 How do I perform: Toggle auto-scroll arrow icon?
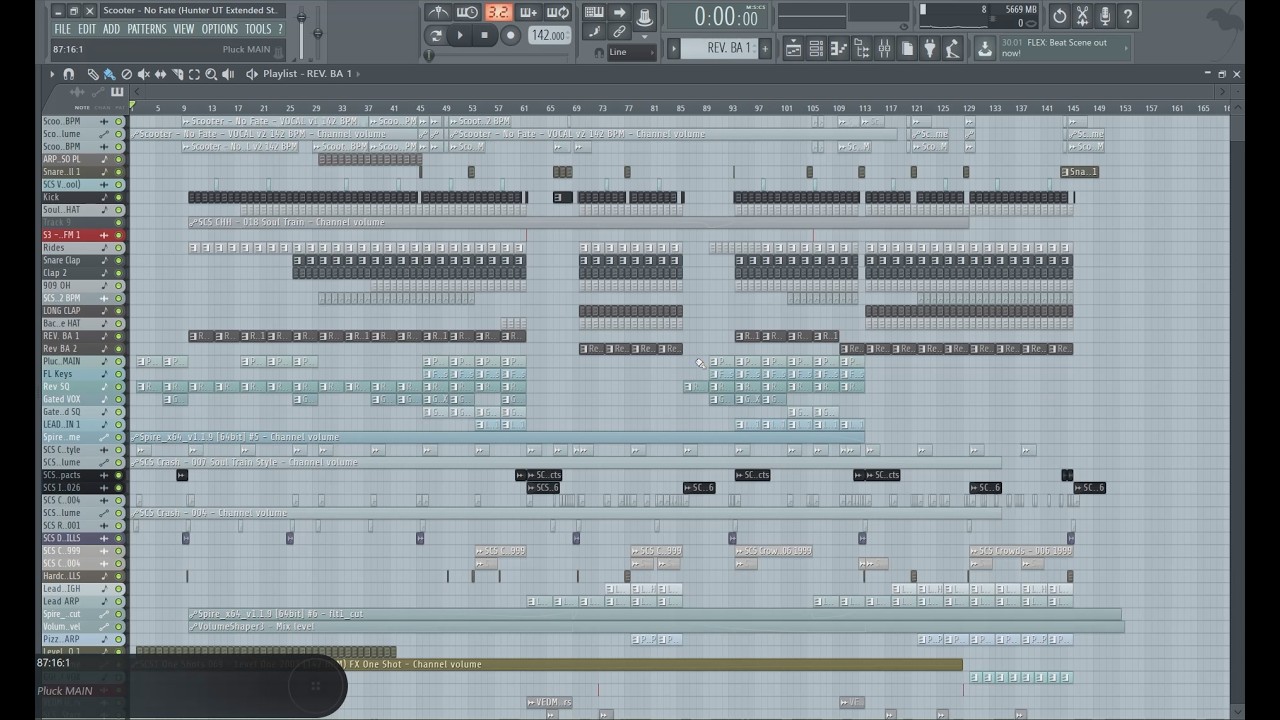619,12
